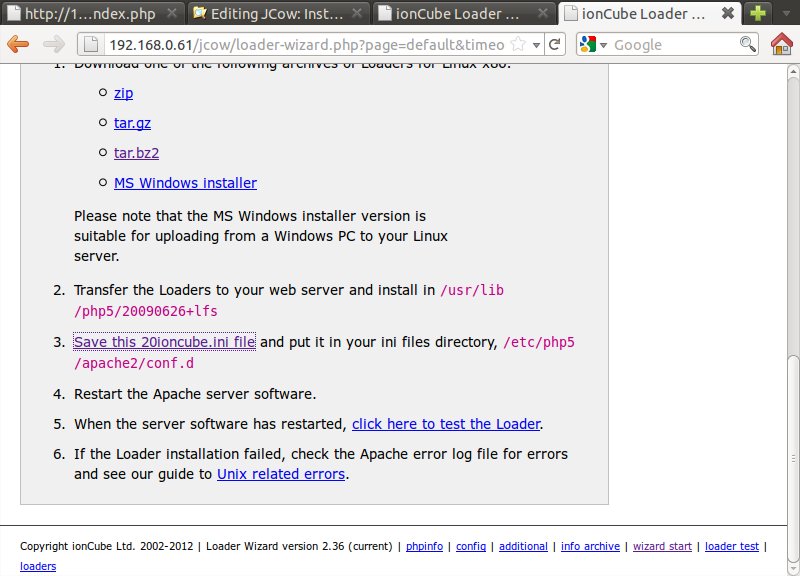Viewport: 800px width, 576px height.
Task: Open the phpinfo footer link
Action: (x=424, y=546)
